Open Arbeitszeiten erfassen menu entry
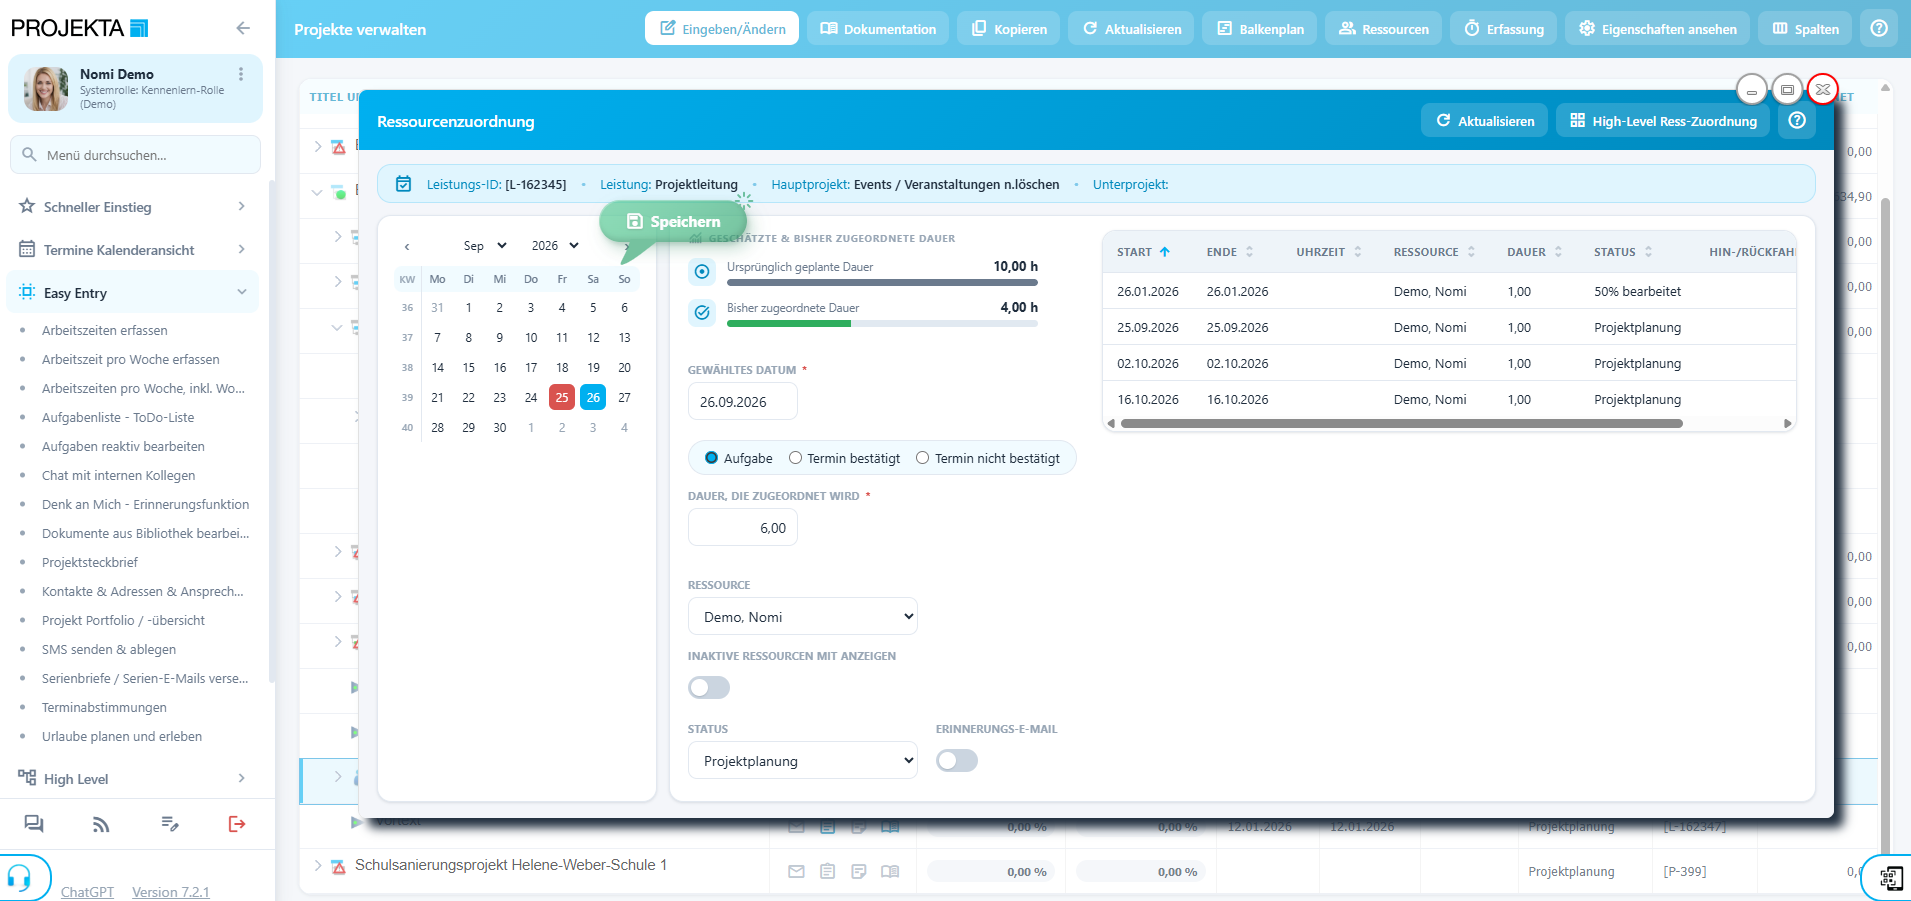This screenshot has height=901, width=1911. click(105, 331)
